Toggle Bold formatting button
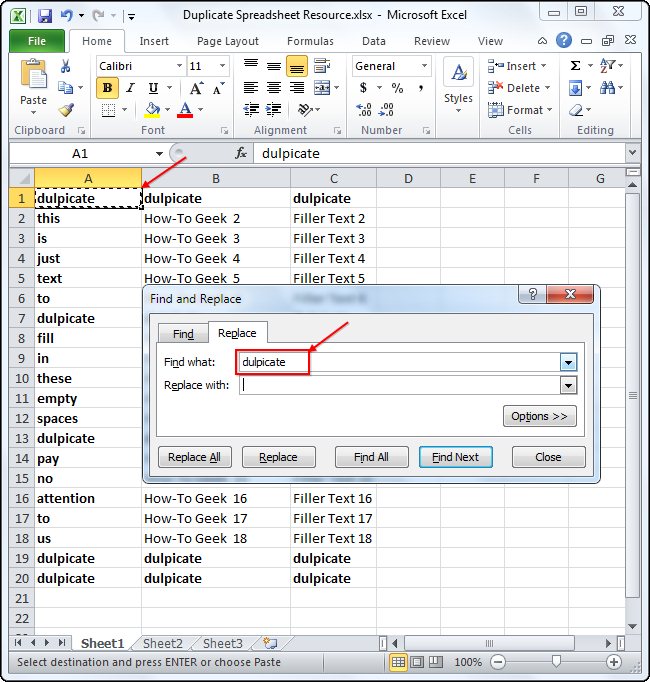This screenshot has width=650, height=682. pyautogui.click(x=107, y=88)
